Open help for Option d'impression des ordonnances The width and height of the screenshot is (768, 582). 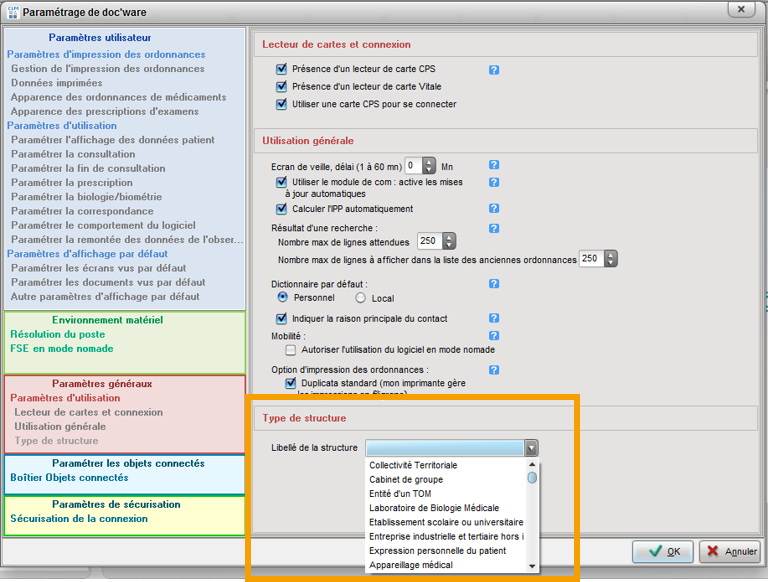click(494, 370)
